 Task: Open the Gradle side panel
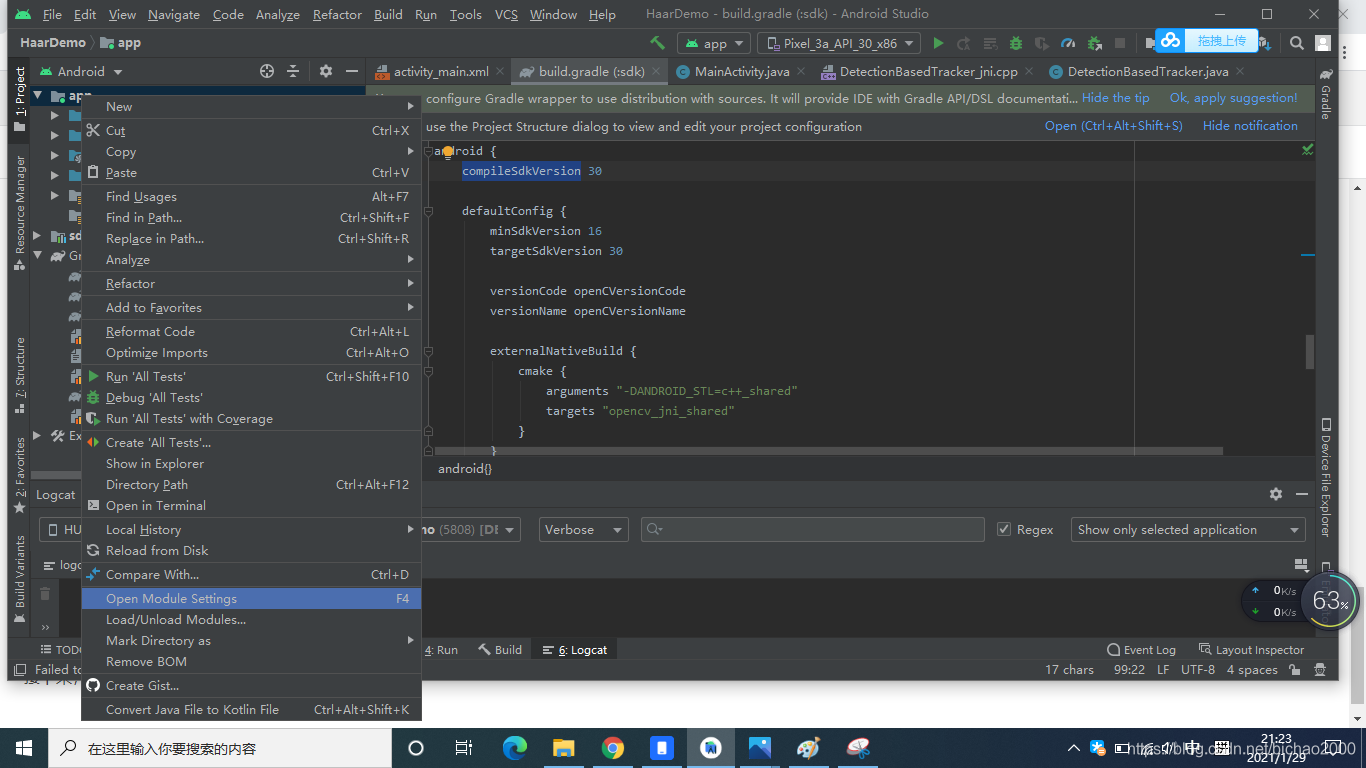tap(1326, 94)
